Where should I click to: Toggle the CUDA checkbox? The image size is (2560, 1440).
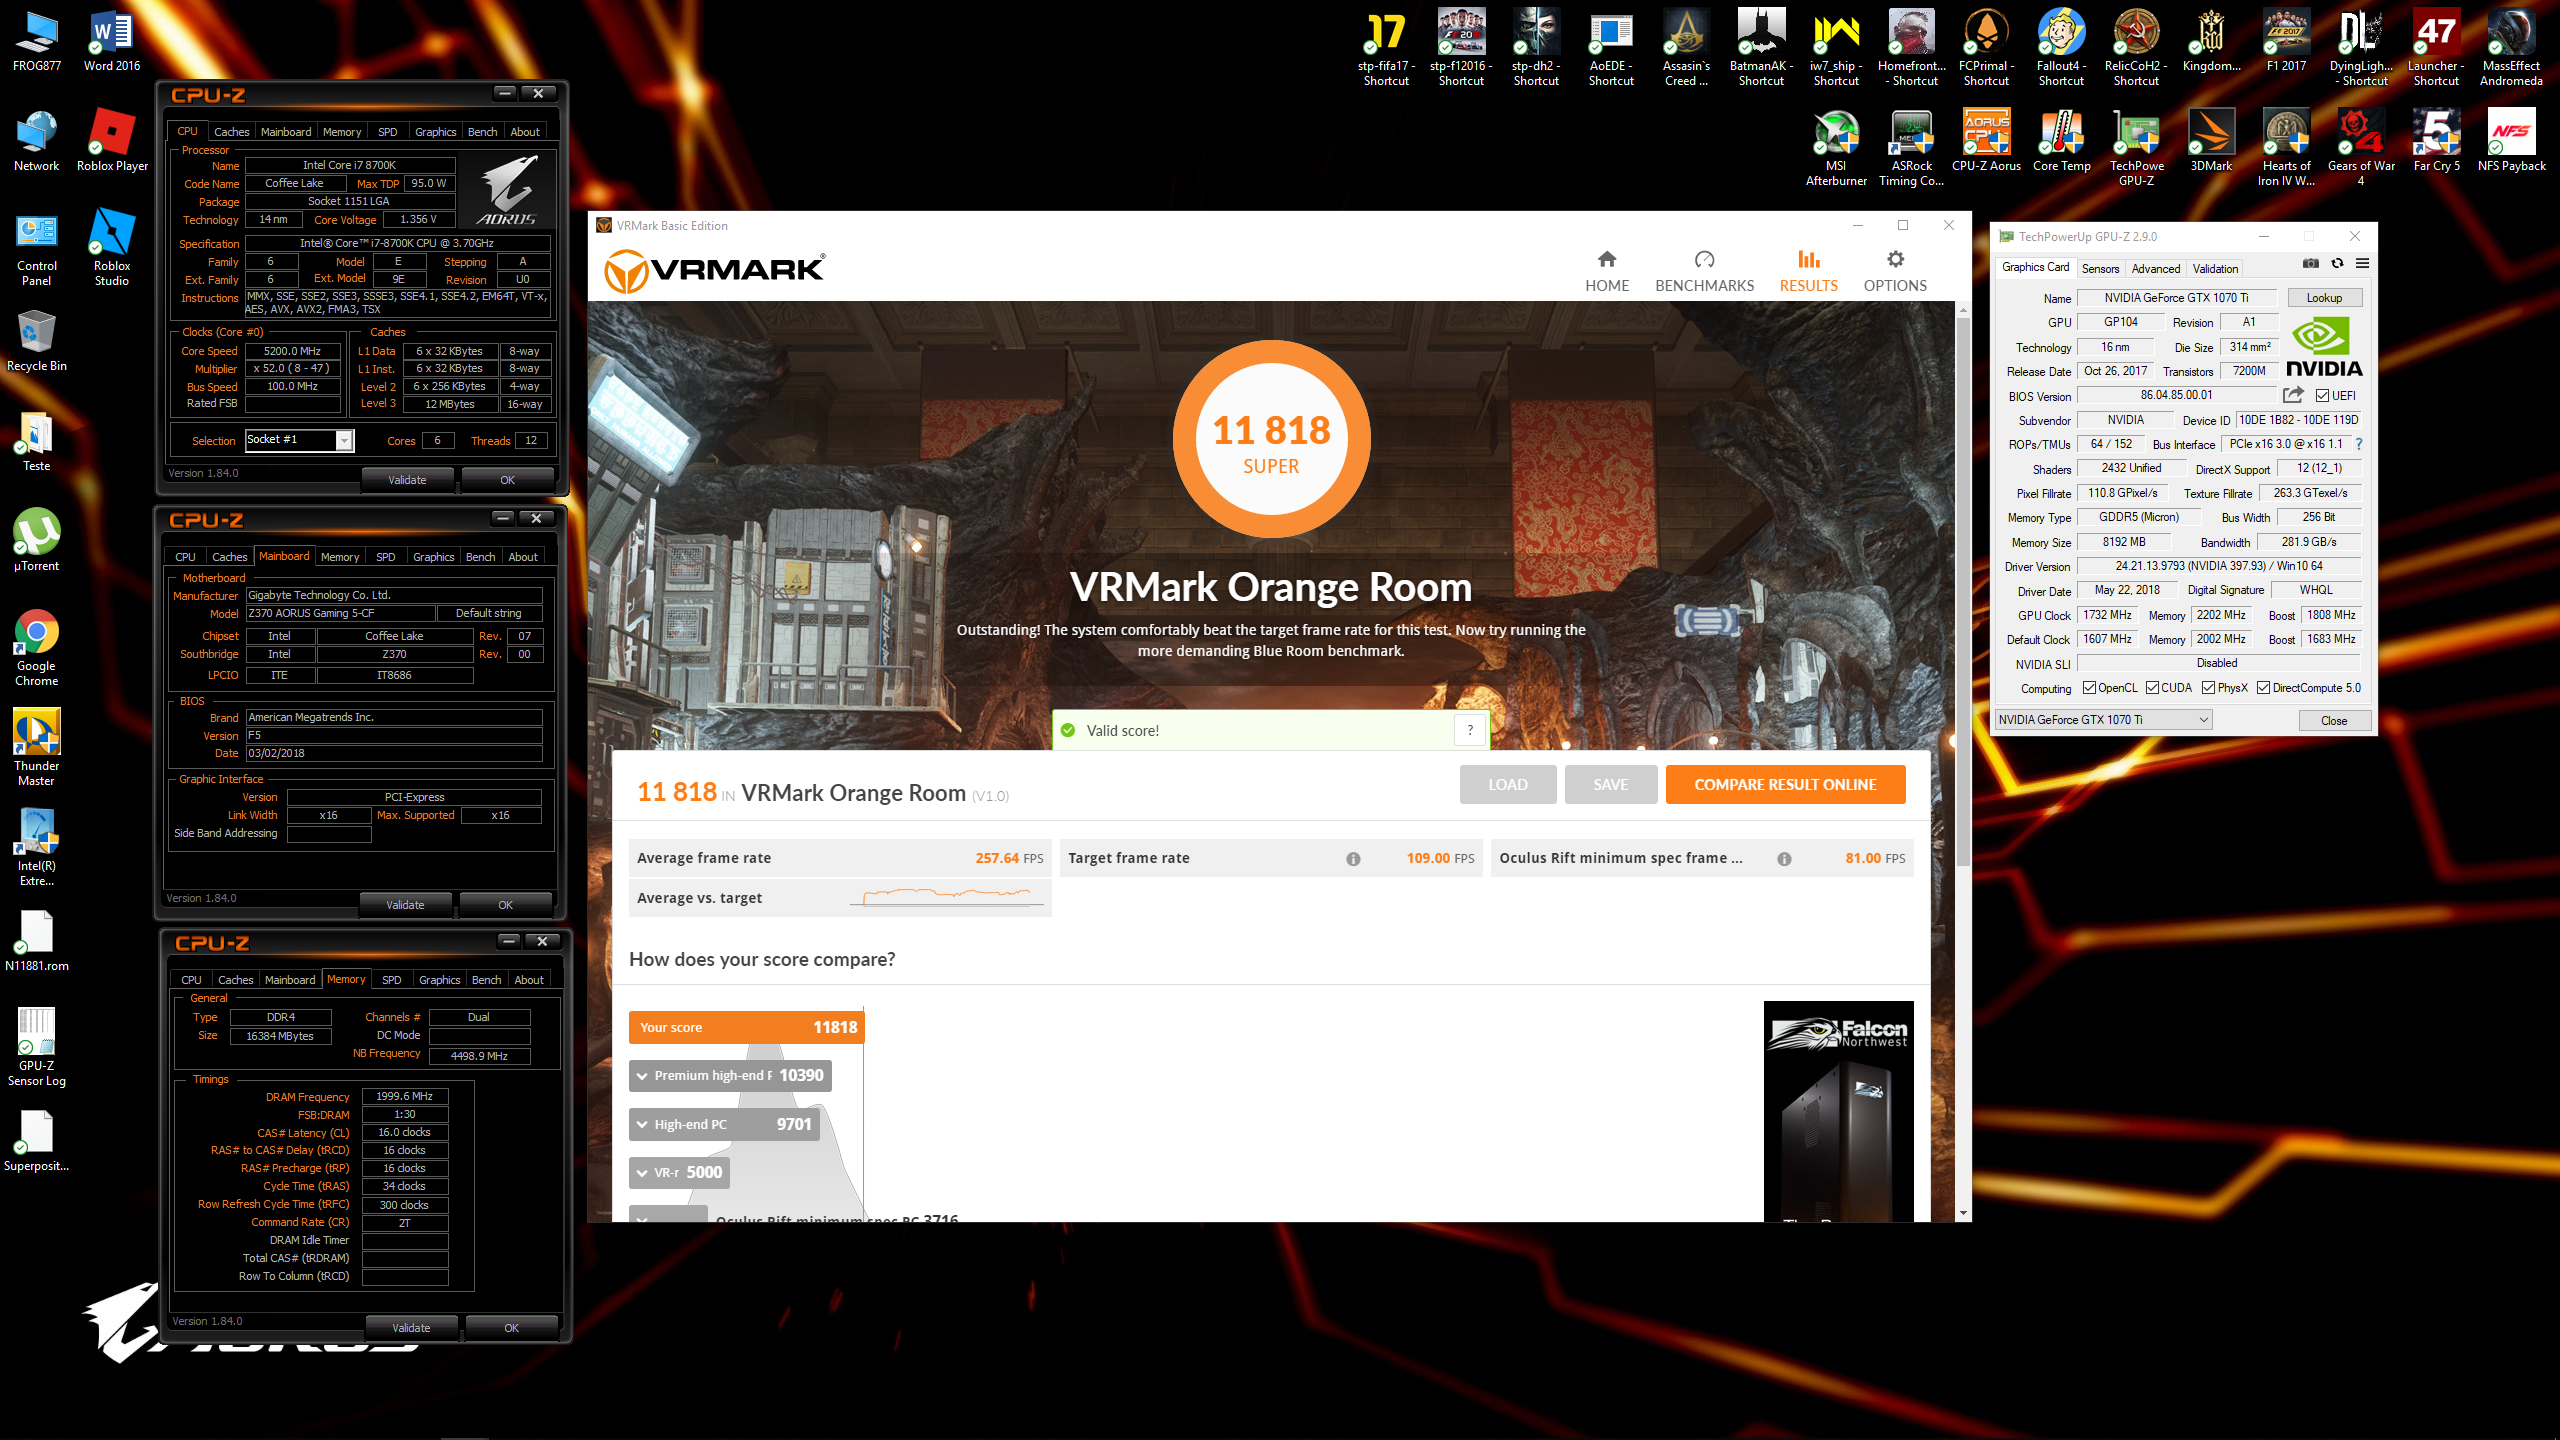pos(2152,688)
